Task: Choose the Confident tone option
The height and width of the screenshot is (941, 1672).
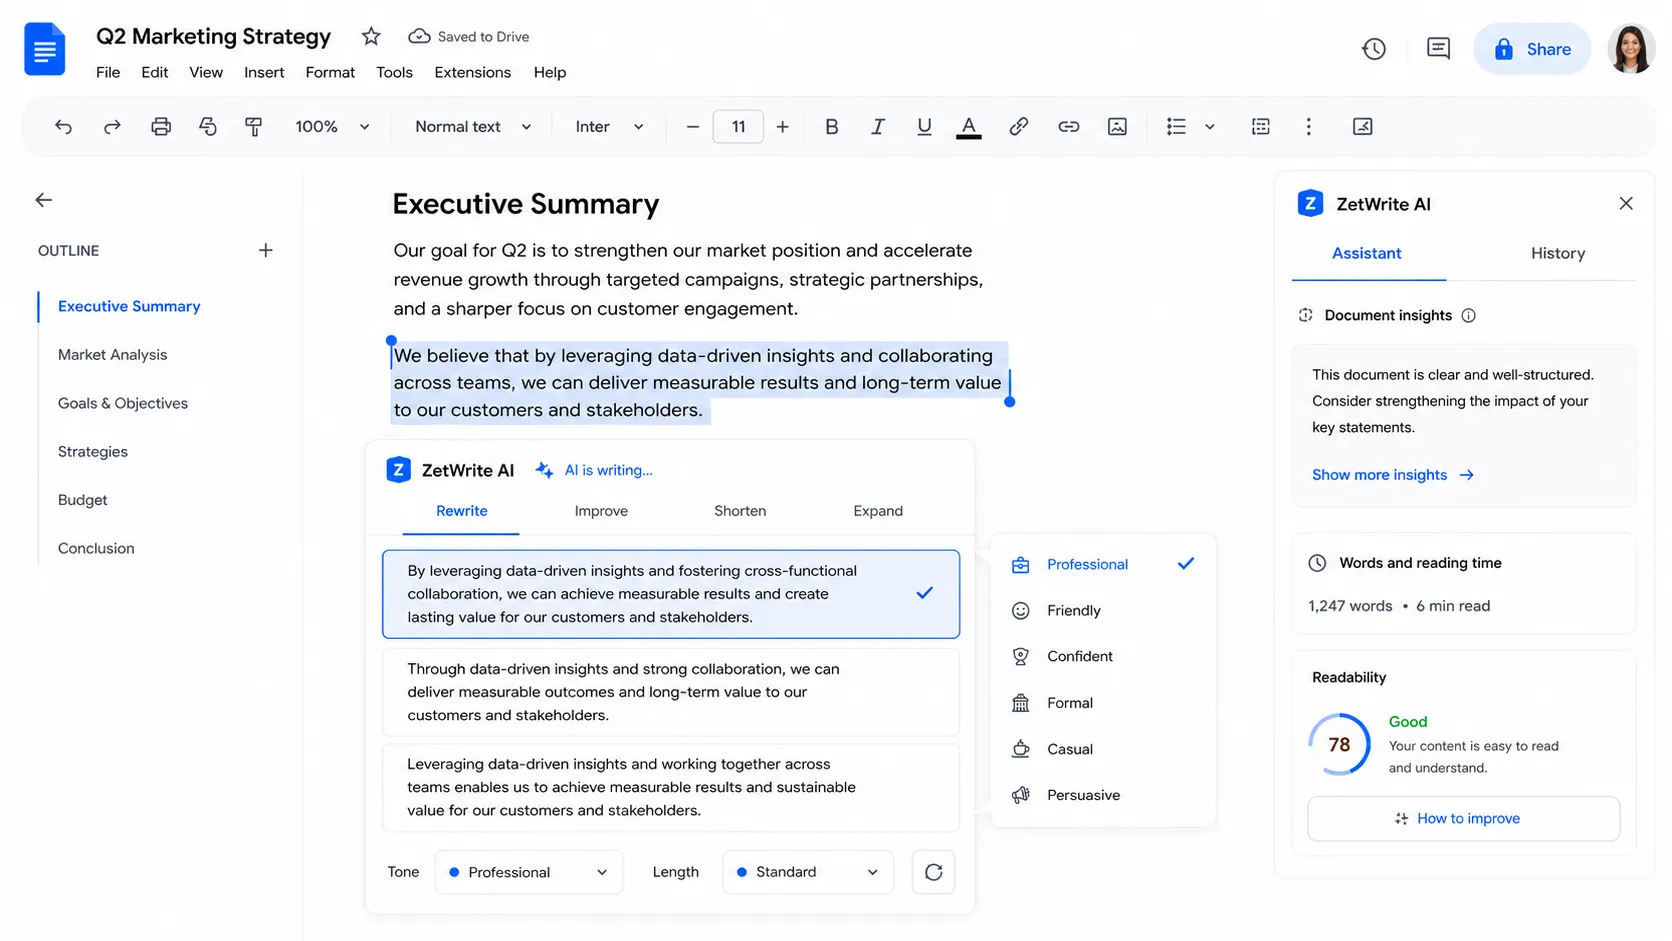Action: pyautogui.click(x=1103, y=657)
